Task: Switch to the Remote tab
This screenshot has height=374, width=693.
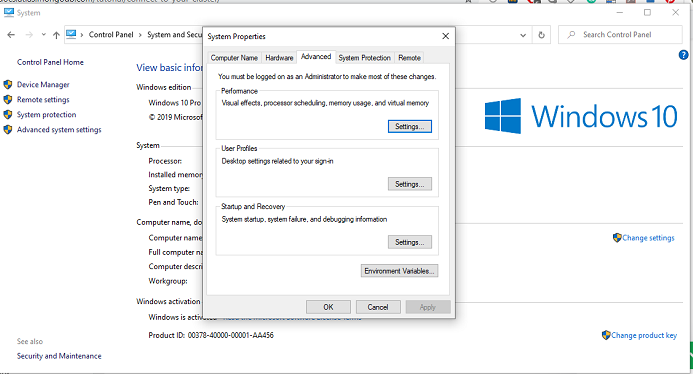Action: point(409,58)
